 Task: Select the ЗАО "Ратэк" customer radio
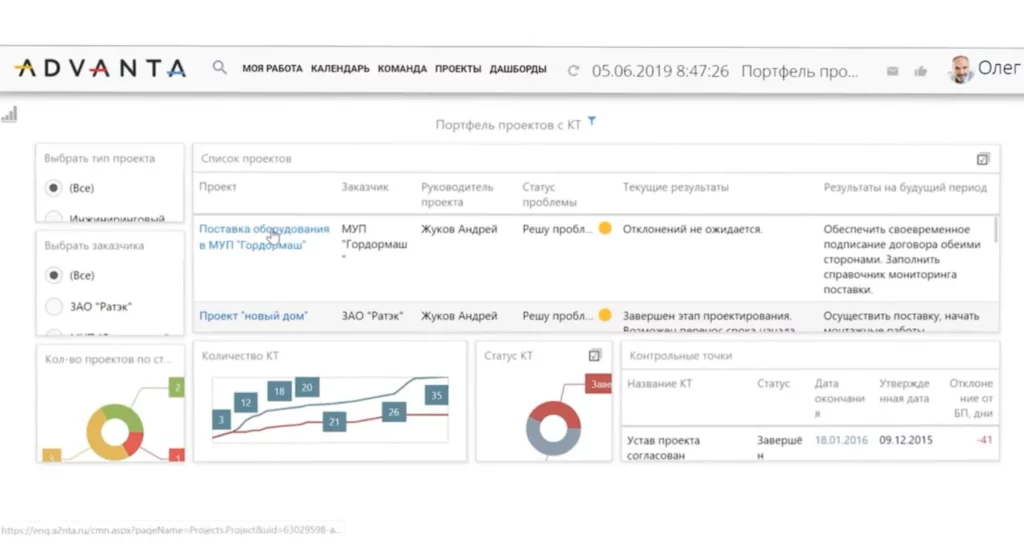(53, 306)
